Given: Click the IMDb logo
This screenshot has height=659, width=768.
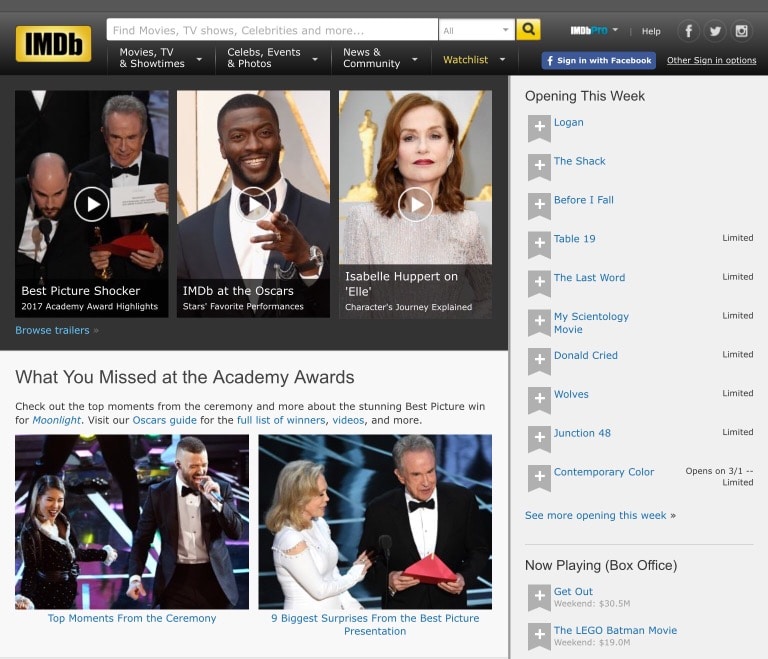Looking at the screenshot, I should click(x=53, y=44).
